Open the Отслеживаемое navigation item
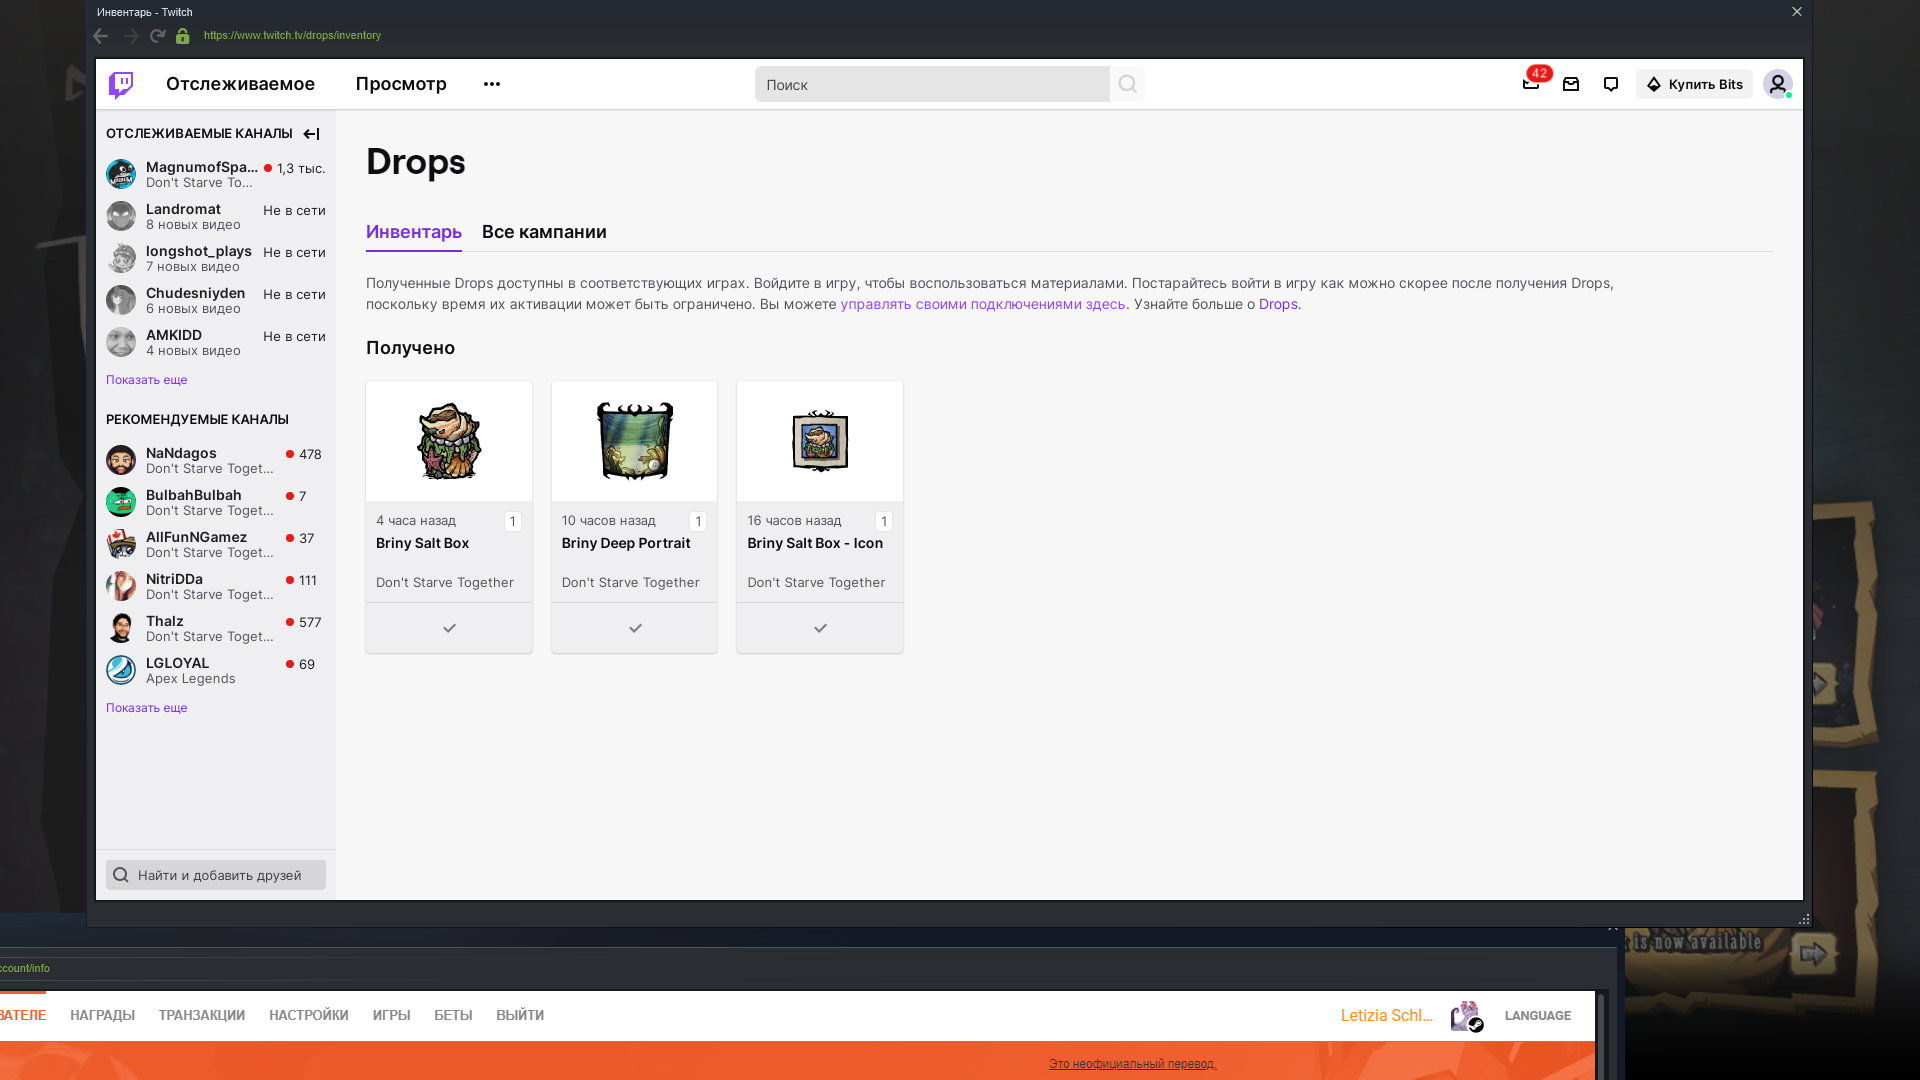This screenshot has height=1080, width=1920. click(240, 84)
